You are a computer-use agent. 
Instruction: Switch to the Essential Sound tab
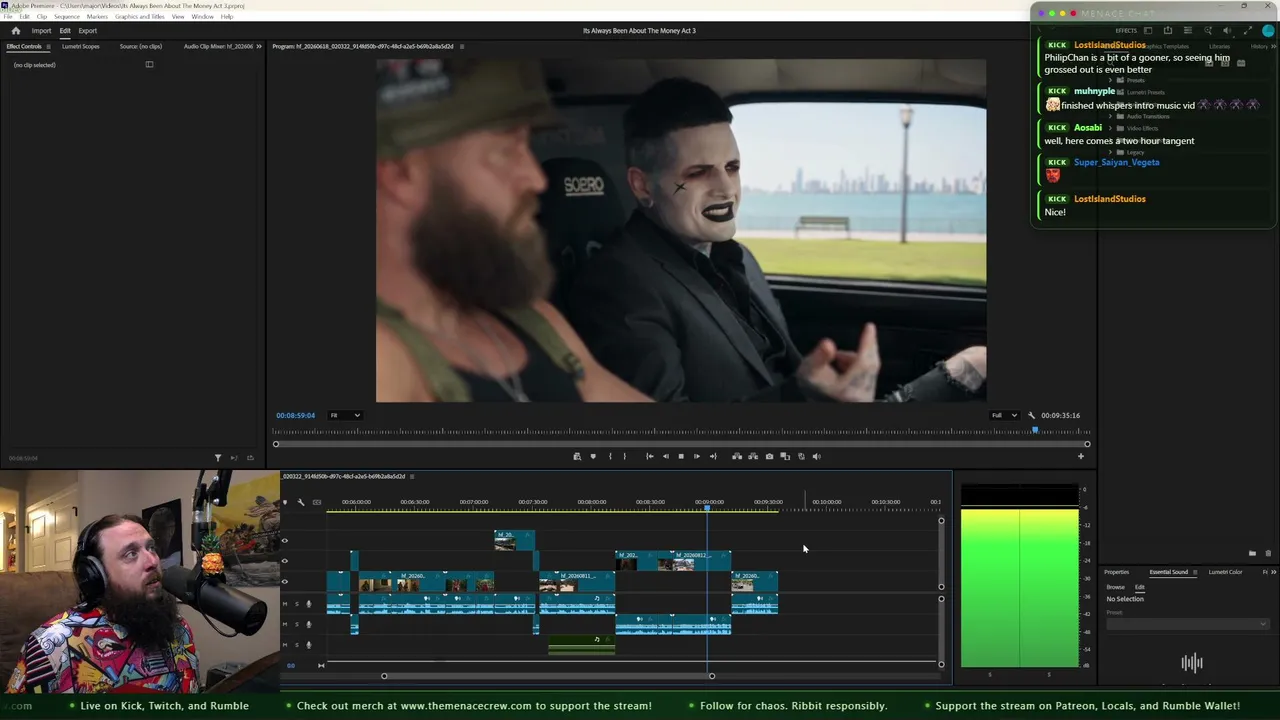tap(1168, 572)
